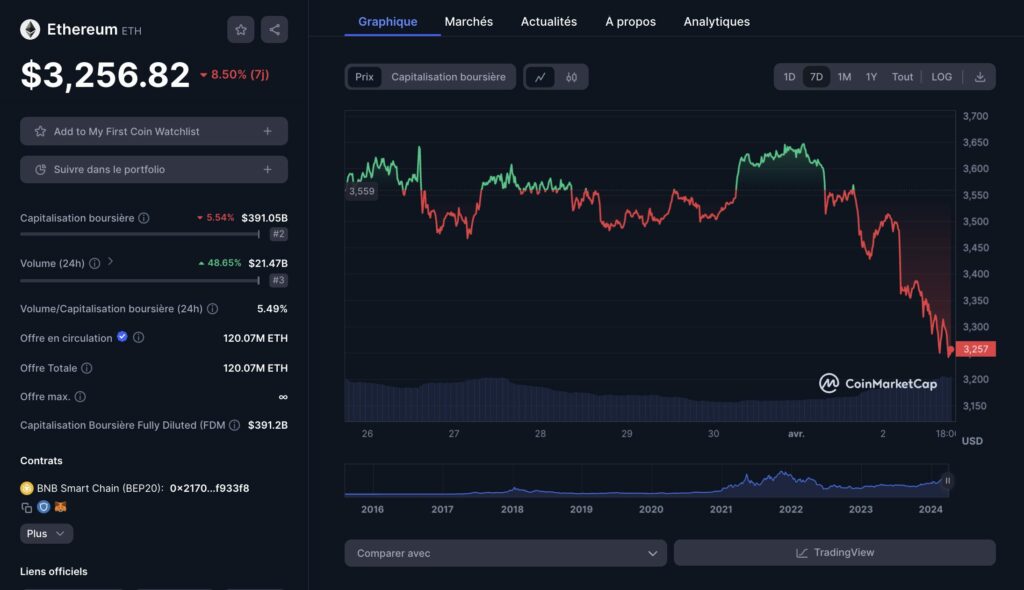Set chart range to 7D
This screenshot has width=1024, height=590.
816,77
